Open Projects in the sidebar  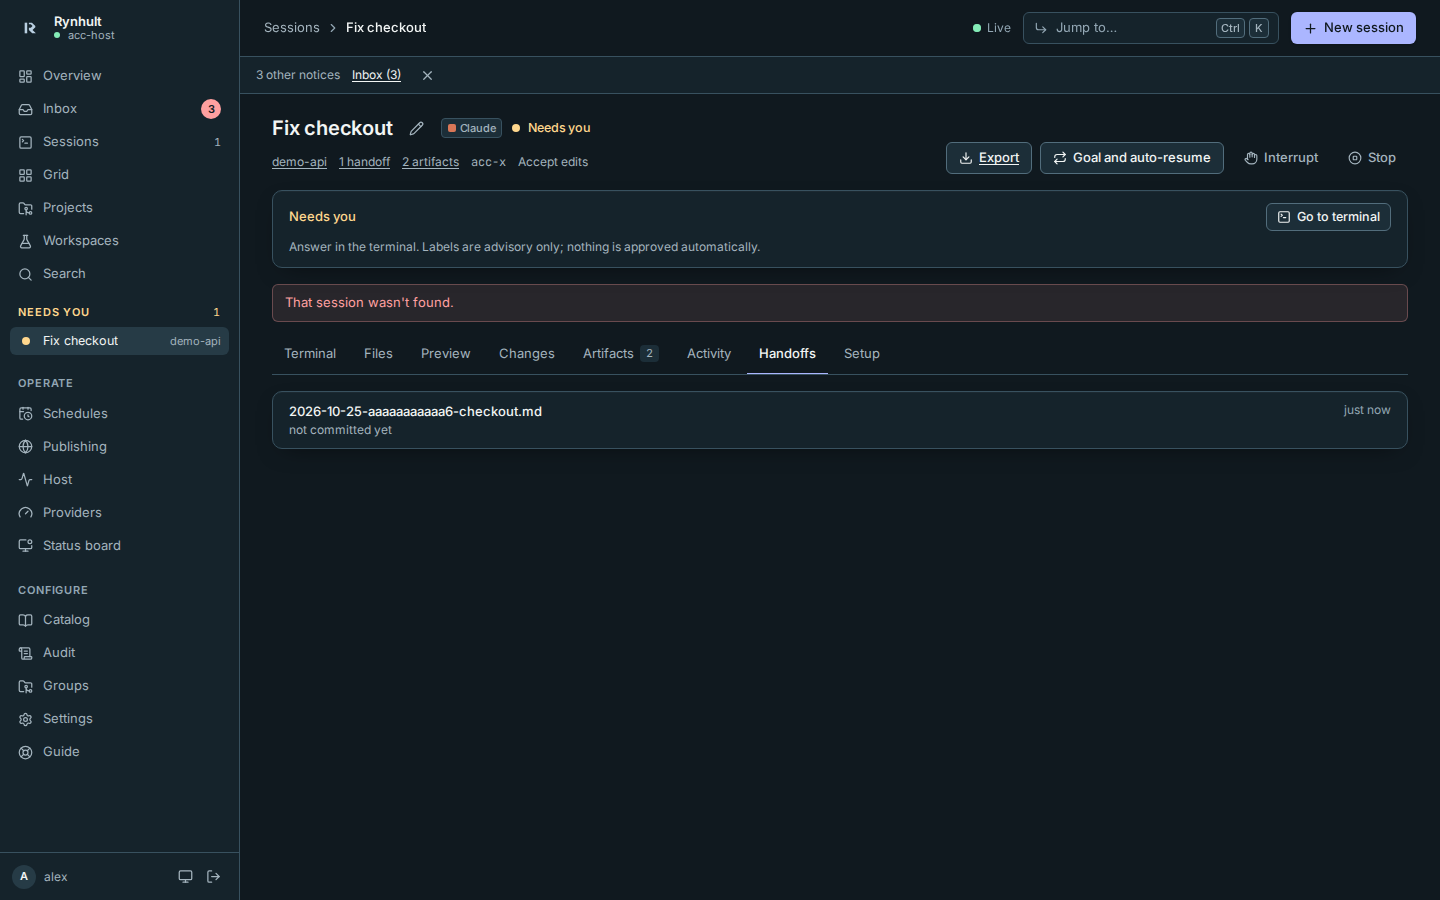[119, 208]
